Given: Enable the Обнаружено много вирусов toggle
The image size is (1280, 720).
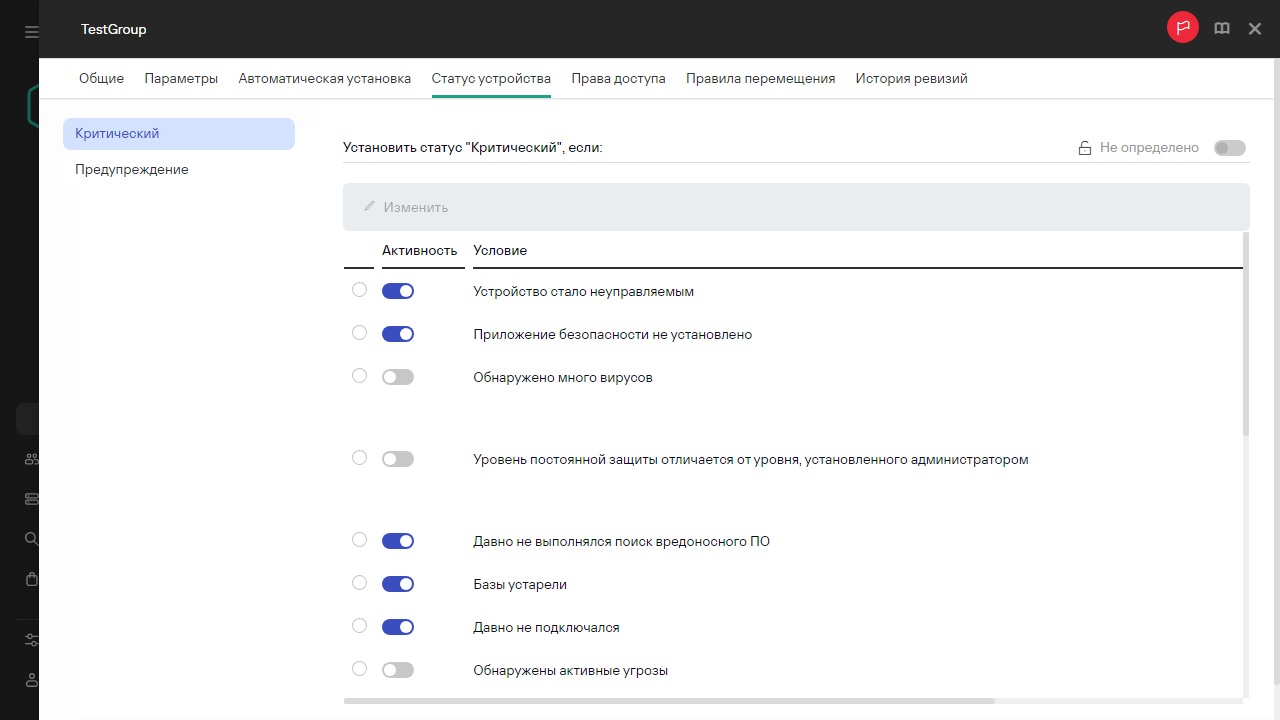Looking at the screenshot, I should coord(398,377).
